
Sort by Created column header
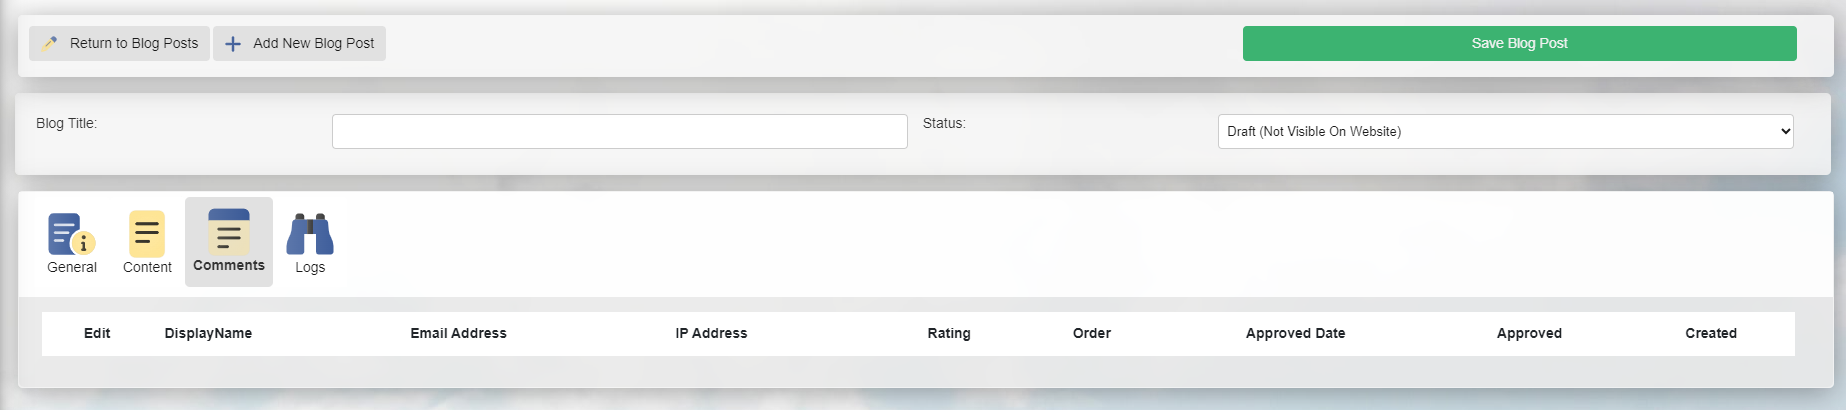pos(1711,333)
